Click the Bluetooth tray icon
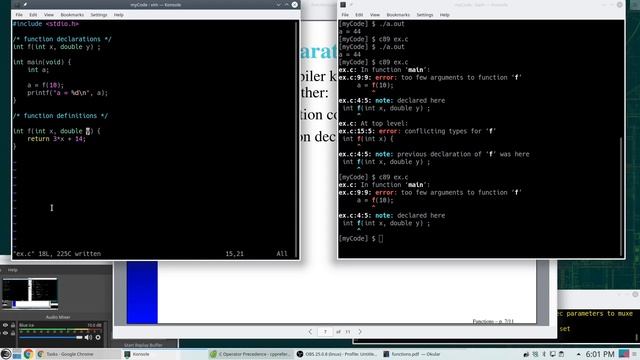The width and height of the screenshot is (640, 360). coord(544,354)
